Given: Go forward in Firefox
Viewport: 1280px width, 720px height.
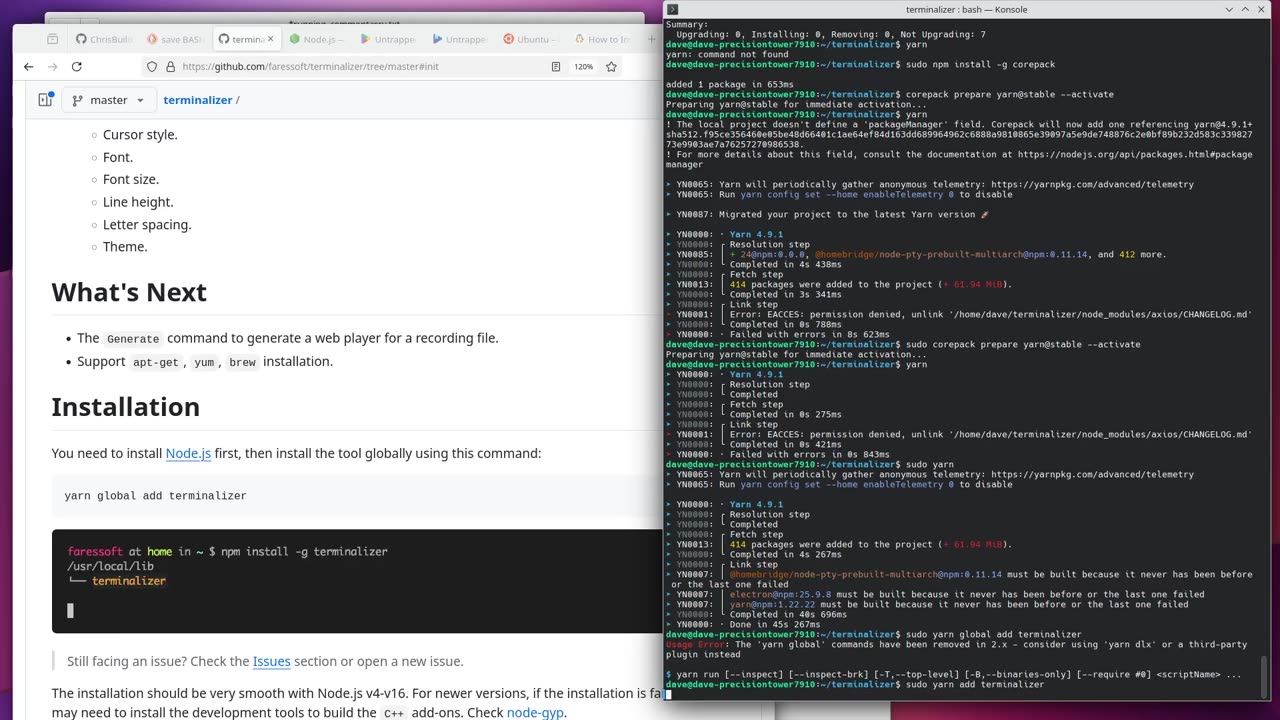Looking at the screenshot, I should (x=52, y=67).
